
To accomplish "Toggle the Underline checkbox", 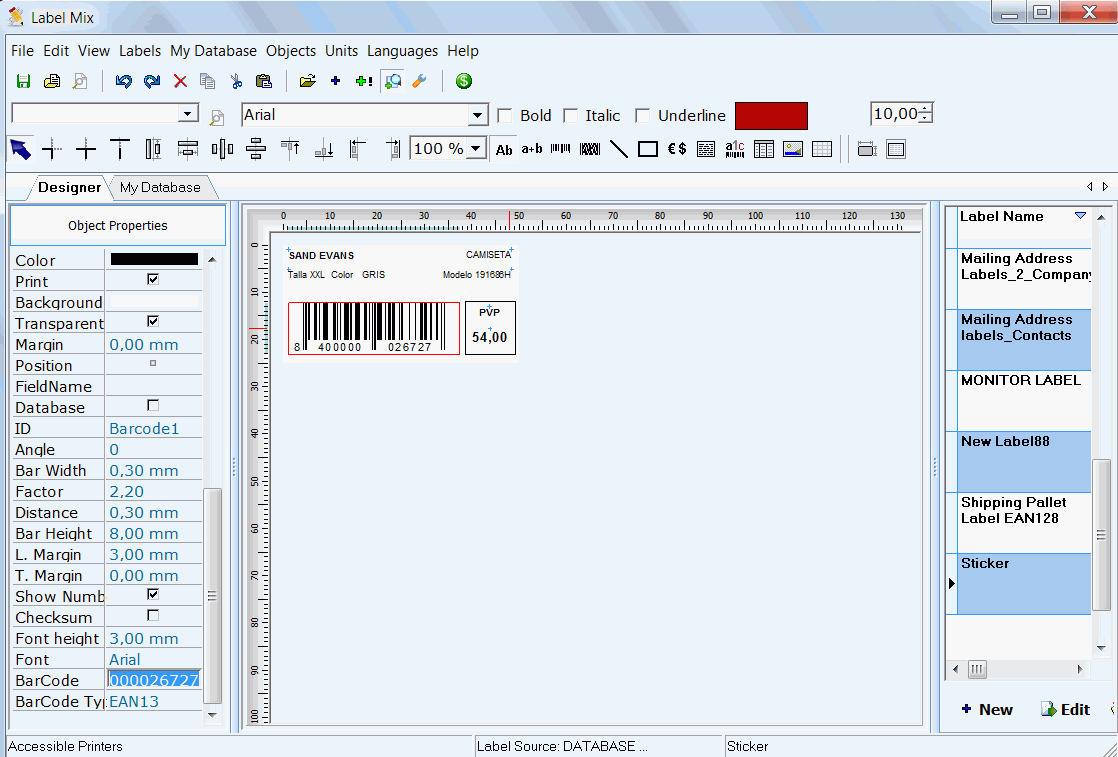I will 642,115.
